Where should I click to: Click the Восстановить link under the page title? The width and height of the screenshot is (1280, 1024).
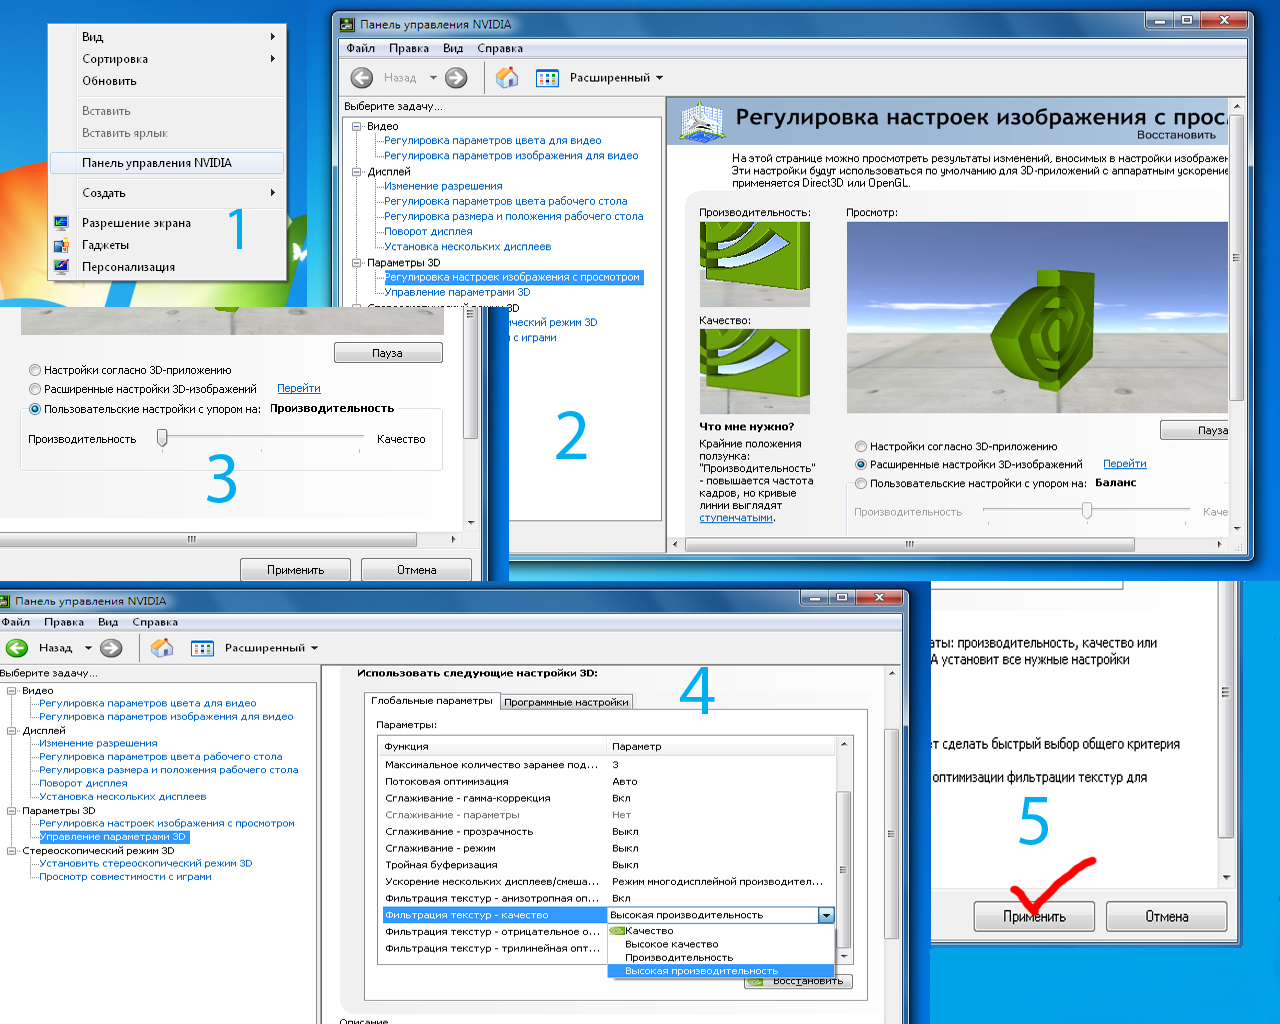coord(1176,135)
